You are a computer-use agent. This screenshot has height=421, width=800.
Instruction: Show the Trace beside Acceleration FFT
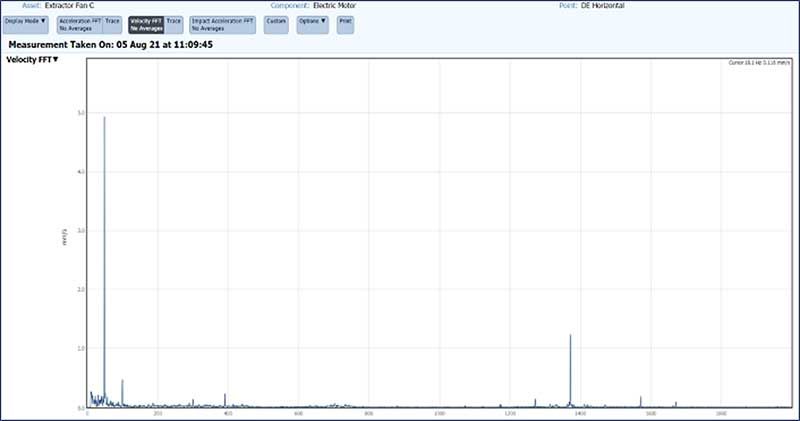point(112,24)
